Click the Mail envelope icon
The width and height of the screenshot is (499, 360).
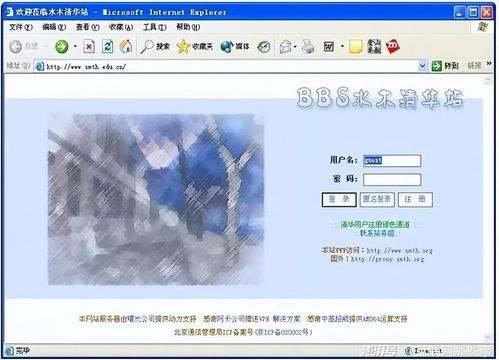point(285,47)
